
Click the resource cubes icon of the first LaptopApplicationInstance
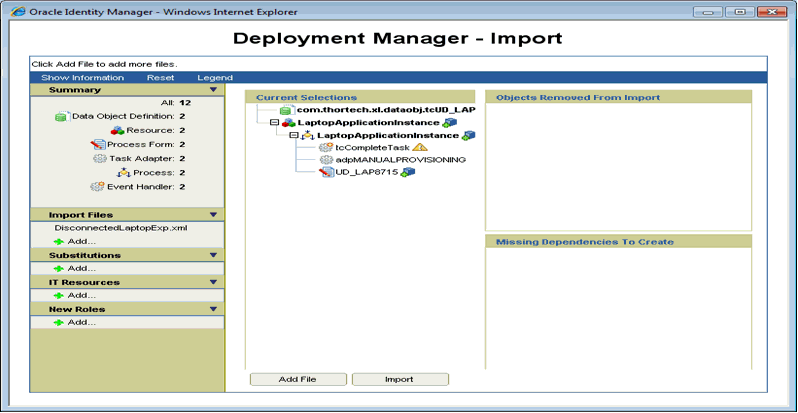coord(289,123)
